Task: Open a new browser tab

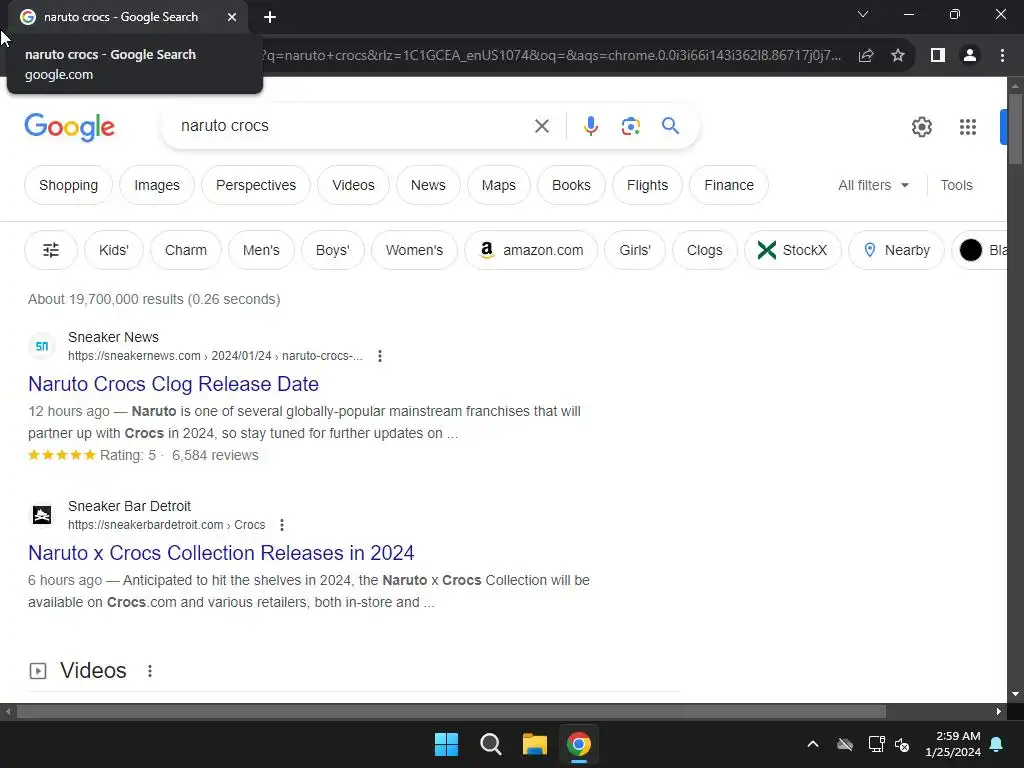Action: (x=270, y=17)
